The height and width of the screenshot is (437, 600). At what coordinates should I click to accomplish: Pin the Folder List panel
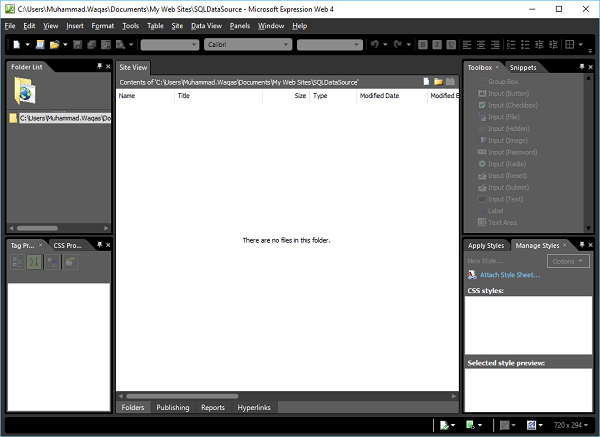(x=99, y=66)
